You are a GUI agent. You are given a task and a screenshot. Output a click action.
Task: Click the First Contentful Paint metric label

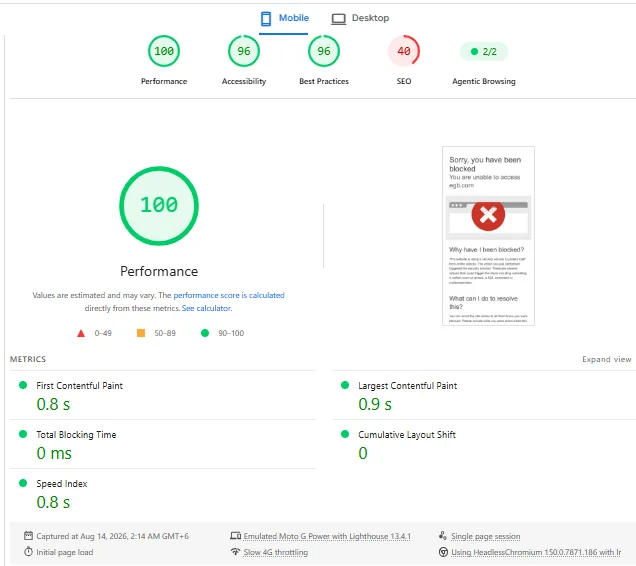pyautogui.click(x=80, y=385)
